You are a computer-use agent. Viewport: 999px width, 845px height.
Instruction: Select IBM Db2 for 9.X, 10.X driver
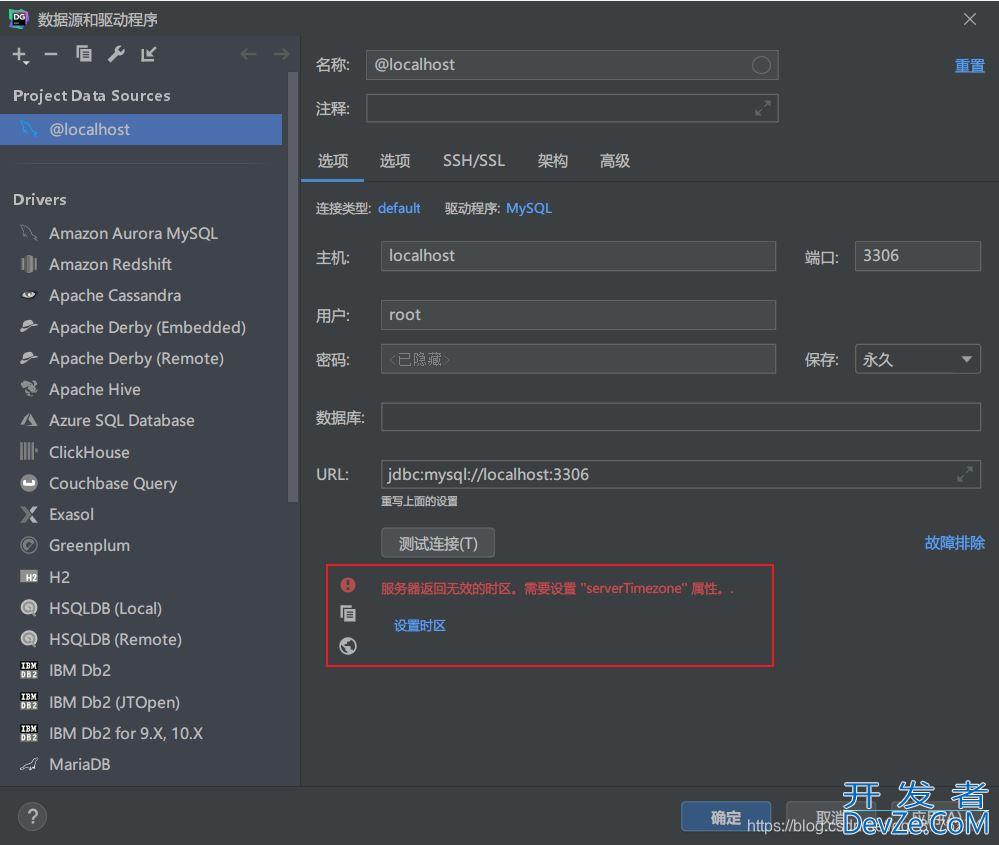143,733
